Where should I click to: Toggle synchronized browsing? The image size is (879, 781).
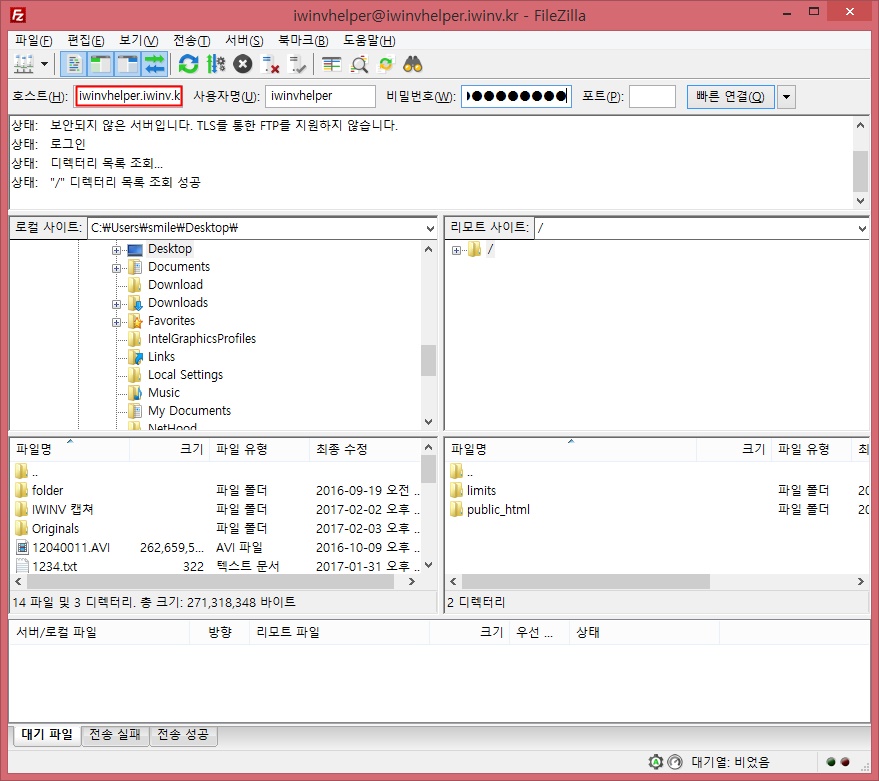(x=386, y=64)
